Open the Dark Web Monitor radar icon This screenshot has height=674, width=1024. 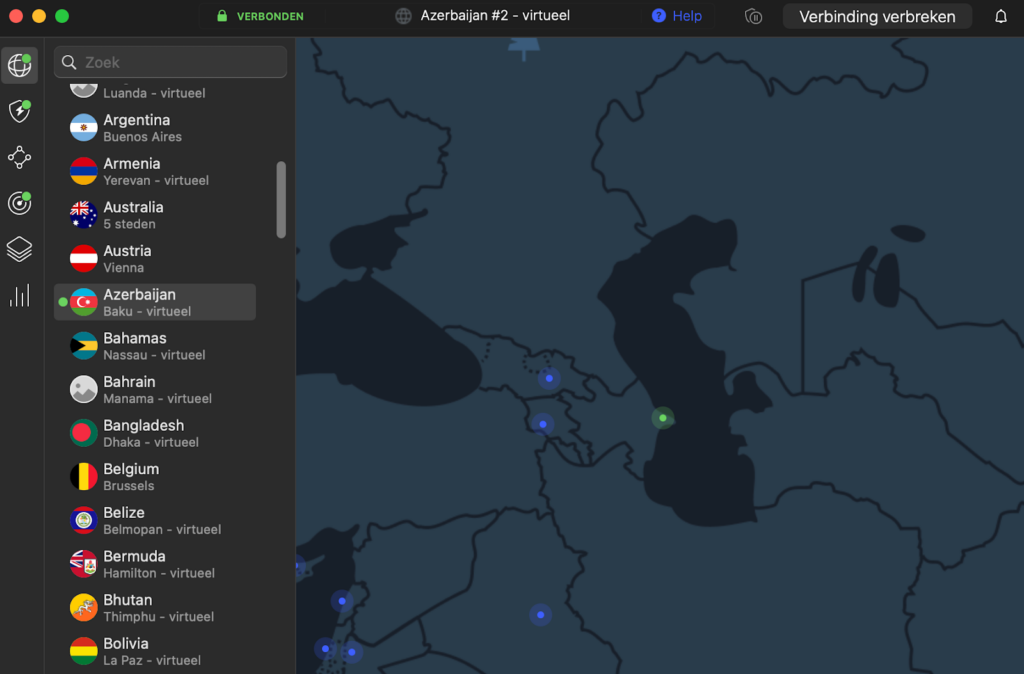coord(20,203)
